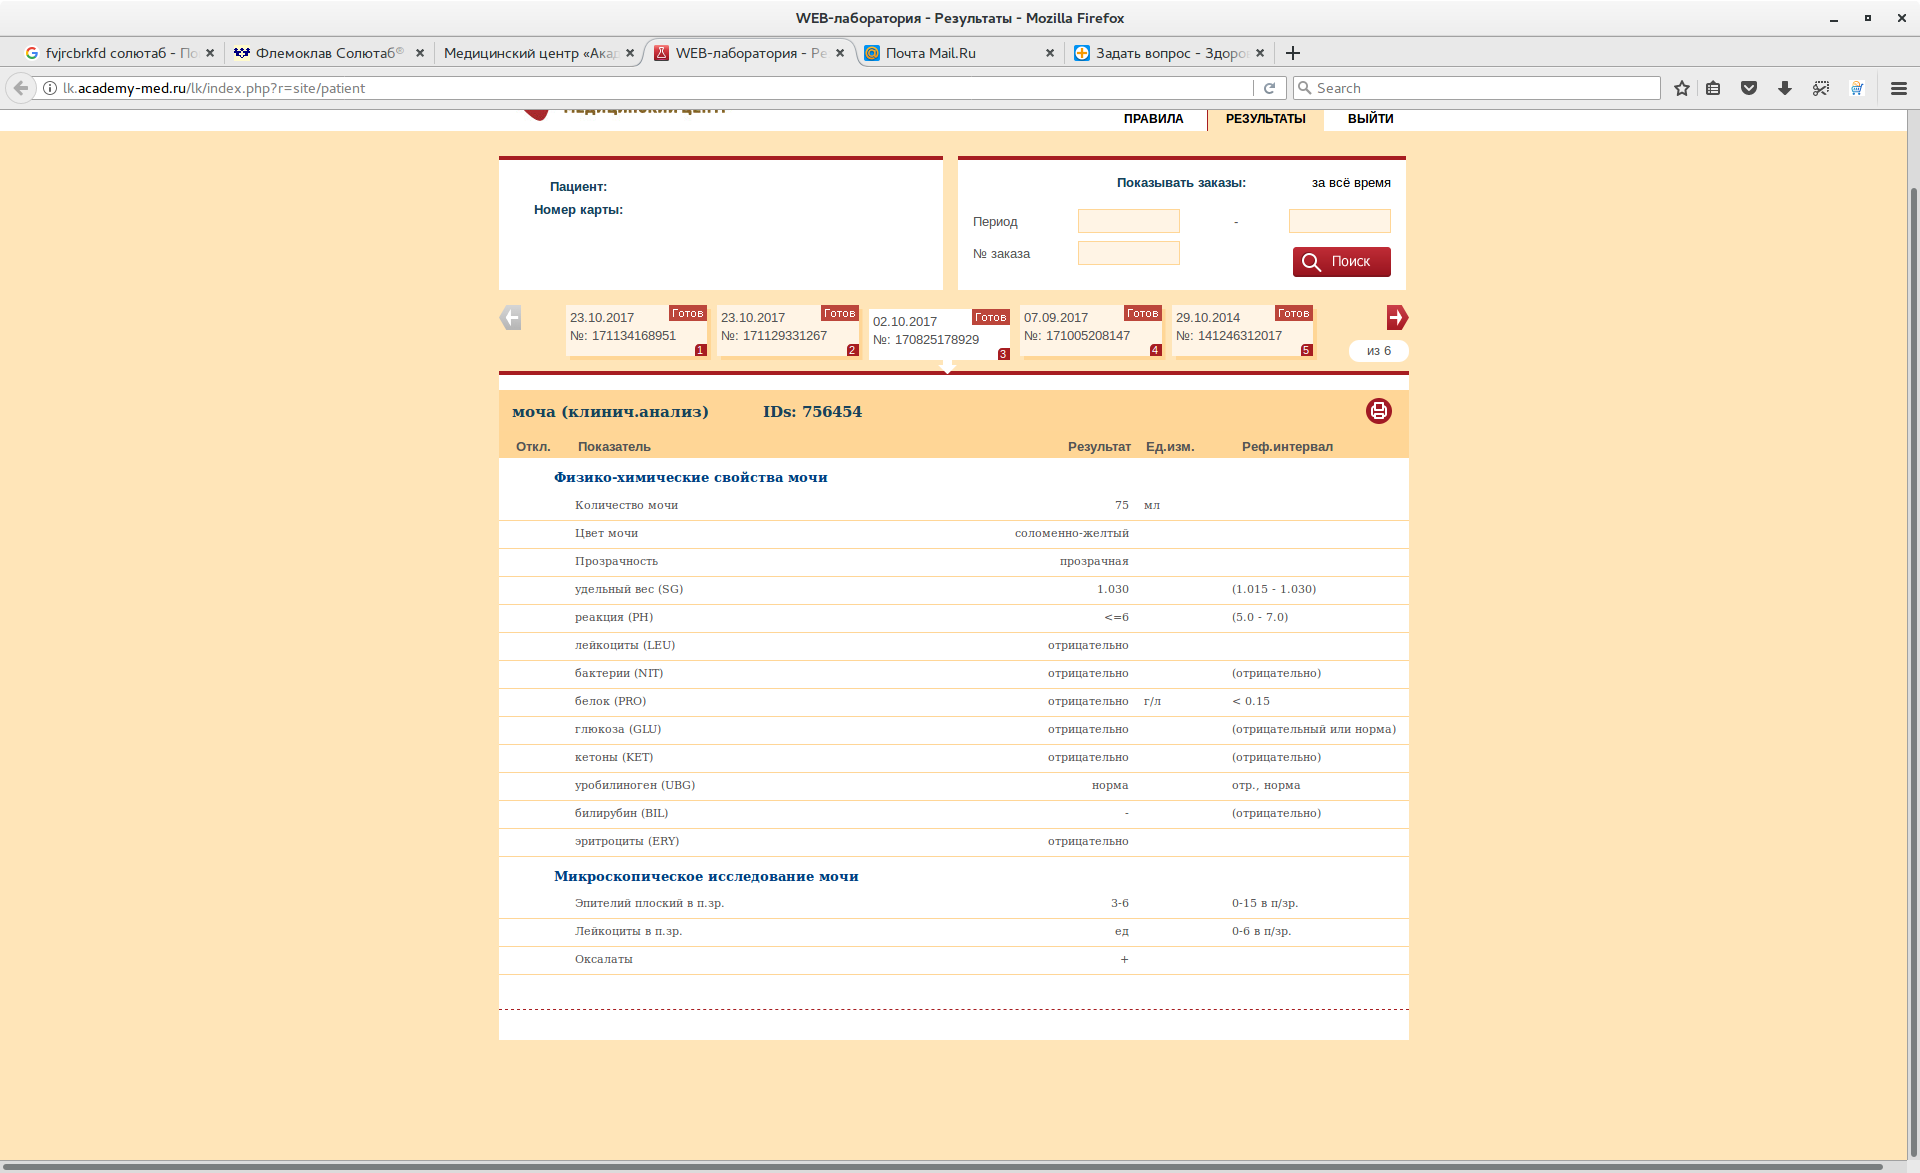Image resolution: width=1920 pixels, height=1173 pixels.
Task: Open downloads arrow in Firefox toolbar
Action: point(1785,88)
